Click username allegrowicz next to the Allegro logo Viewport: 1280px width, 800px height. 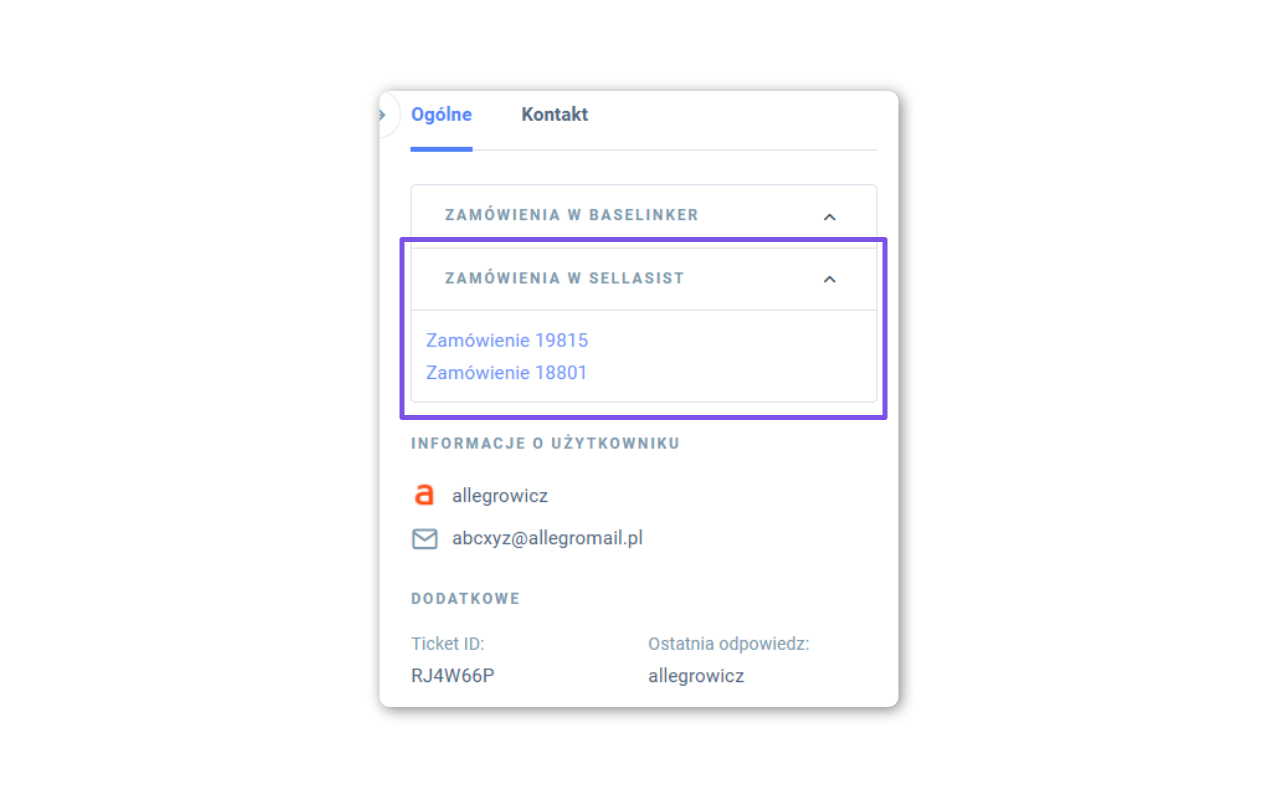coord(500,496)
